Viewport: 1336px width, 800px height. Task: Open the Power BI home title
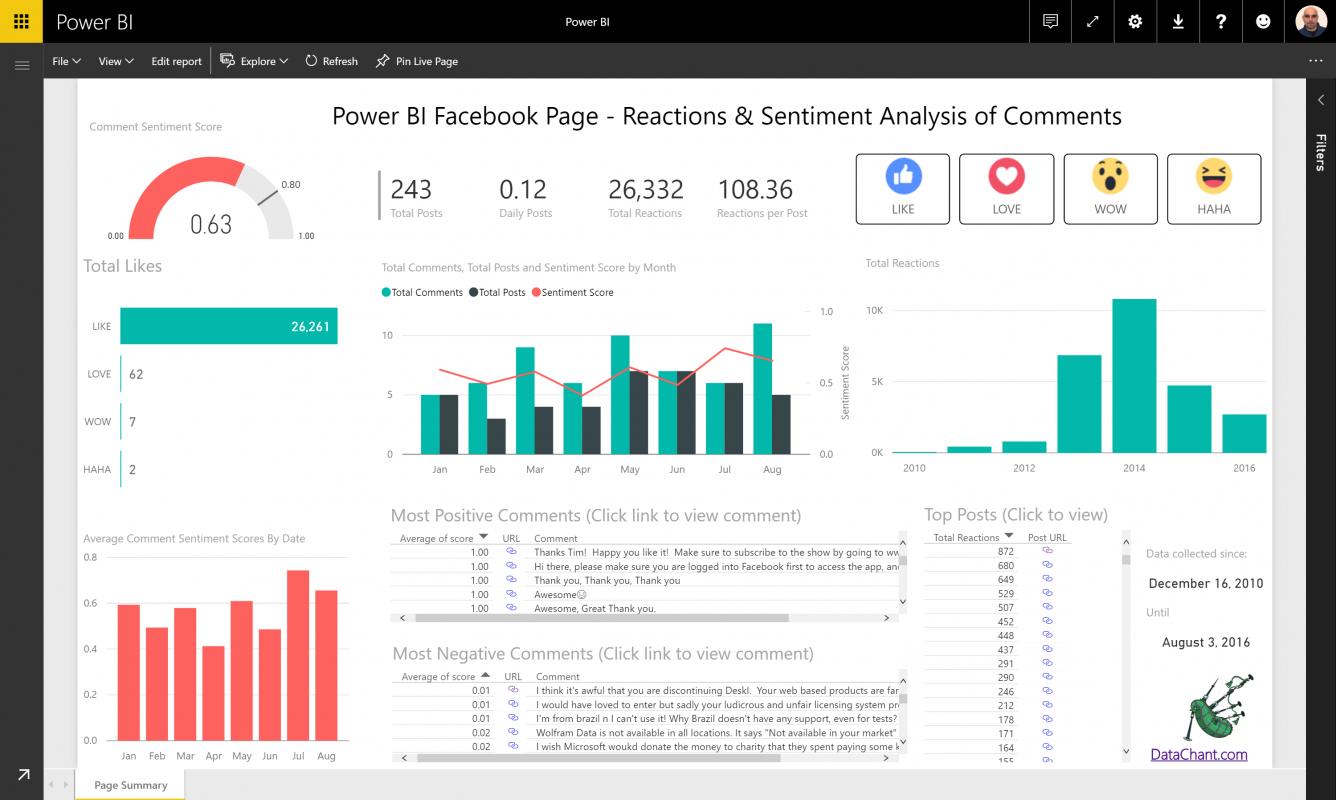tap(94, 21)
